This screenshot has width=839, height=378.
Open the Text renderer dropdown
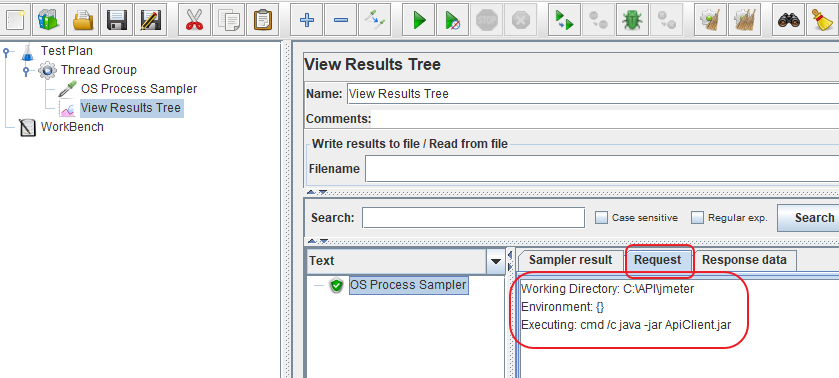(495, 261)
